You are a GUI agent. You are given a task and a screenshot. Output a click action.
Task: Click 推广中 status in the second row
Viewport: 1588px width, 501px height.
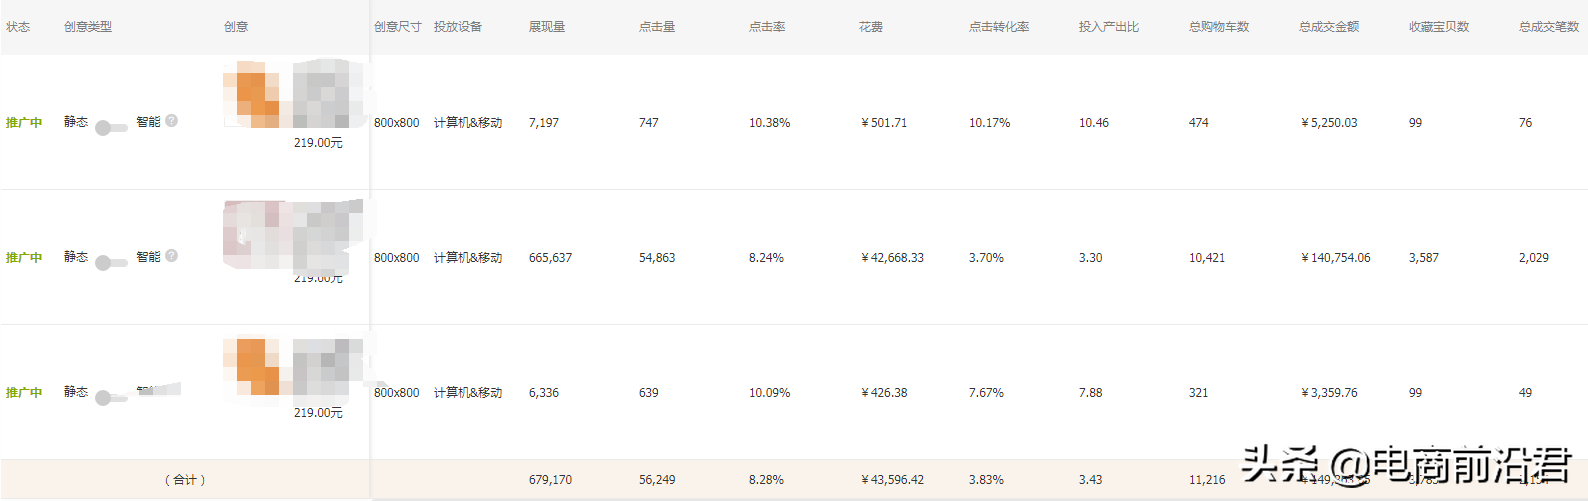tap(24, 258)
